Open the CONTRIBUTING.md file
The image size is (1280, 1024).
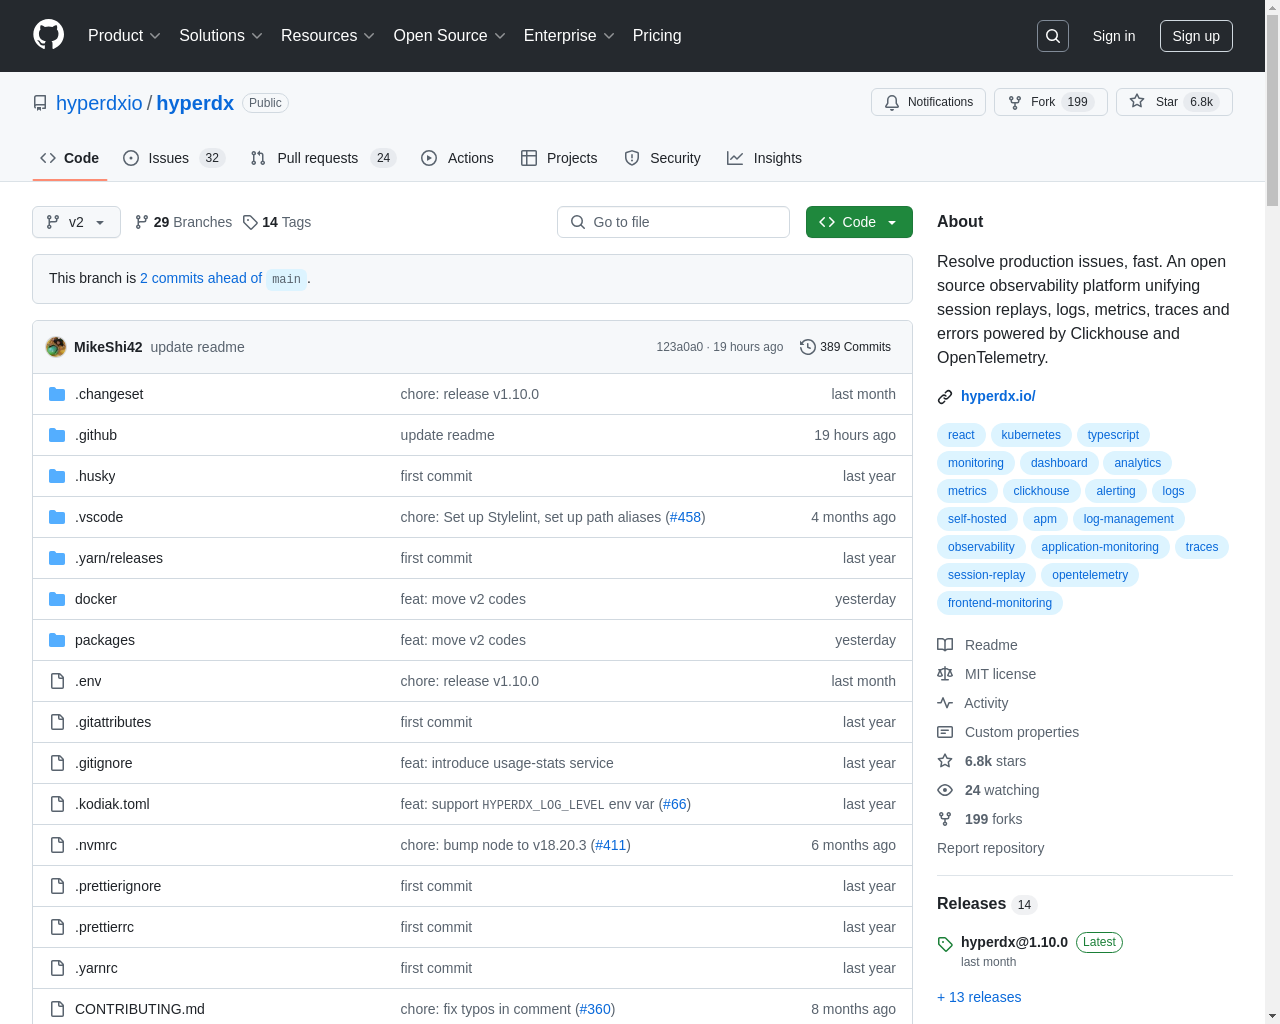pos(140,1009)
